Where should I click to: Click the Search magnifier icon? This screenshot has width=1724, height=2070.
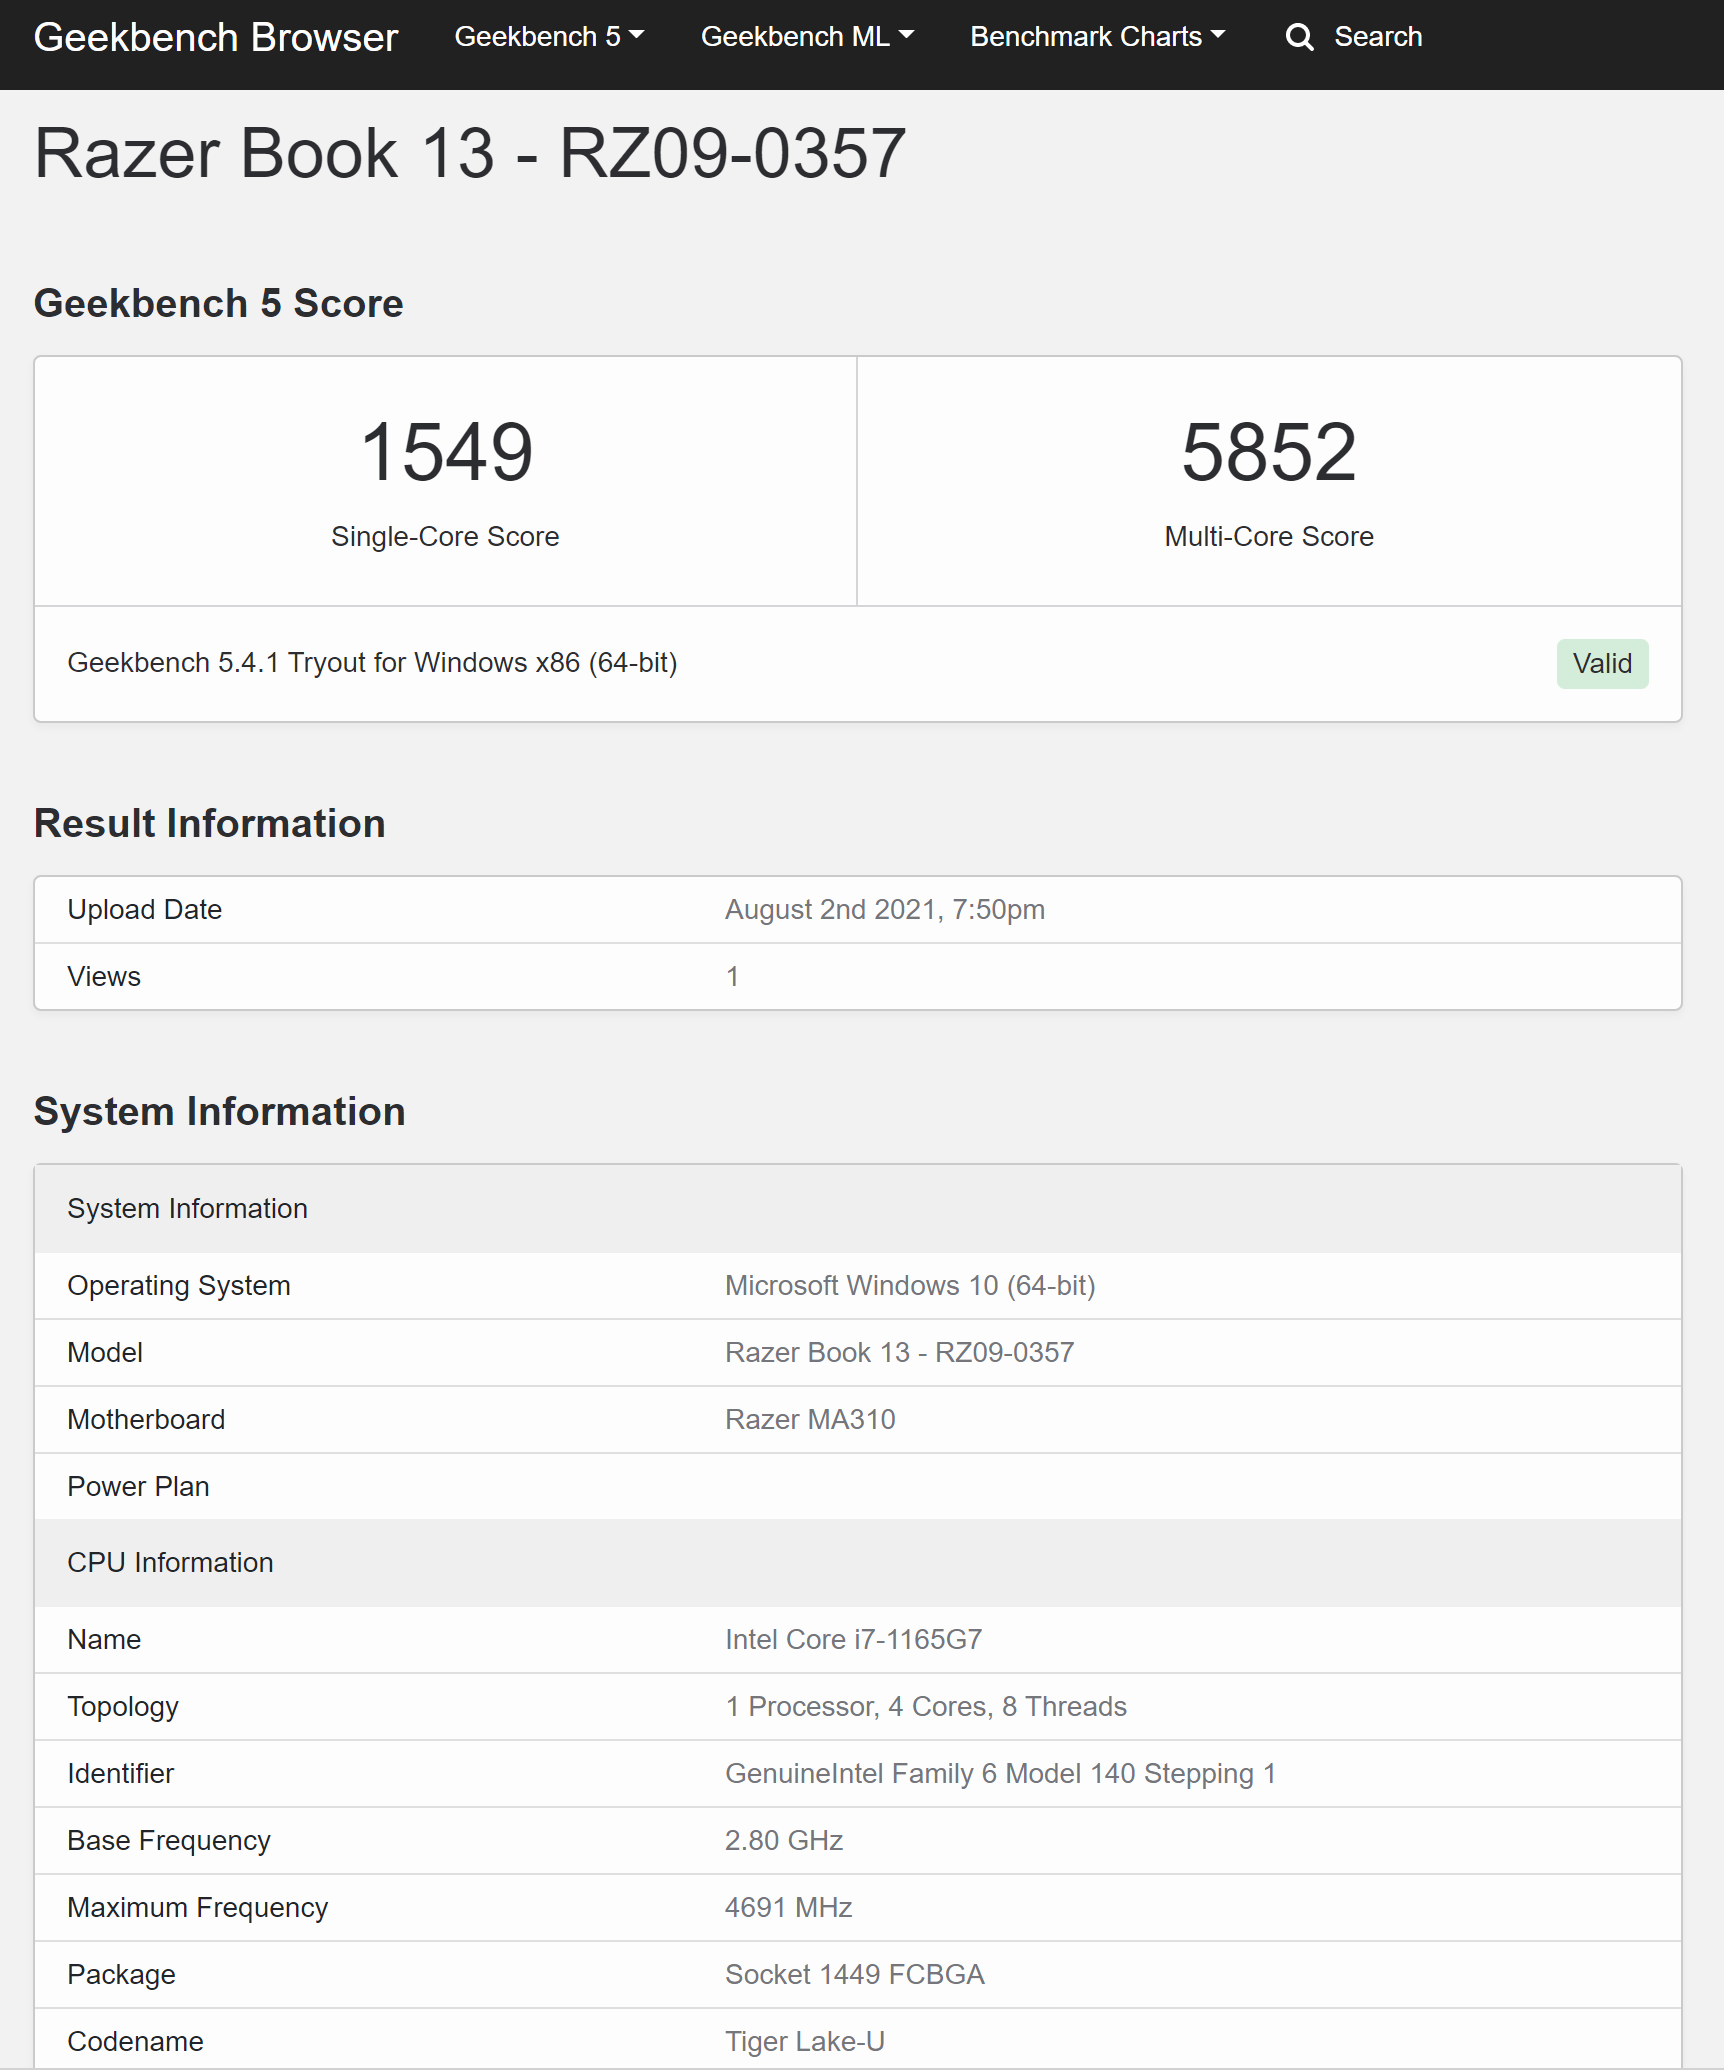[1299, 37]
